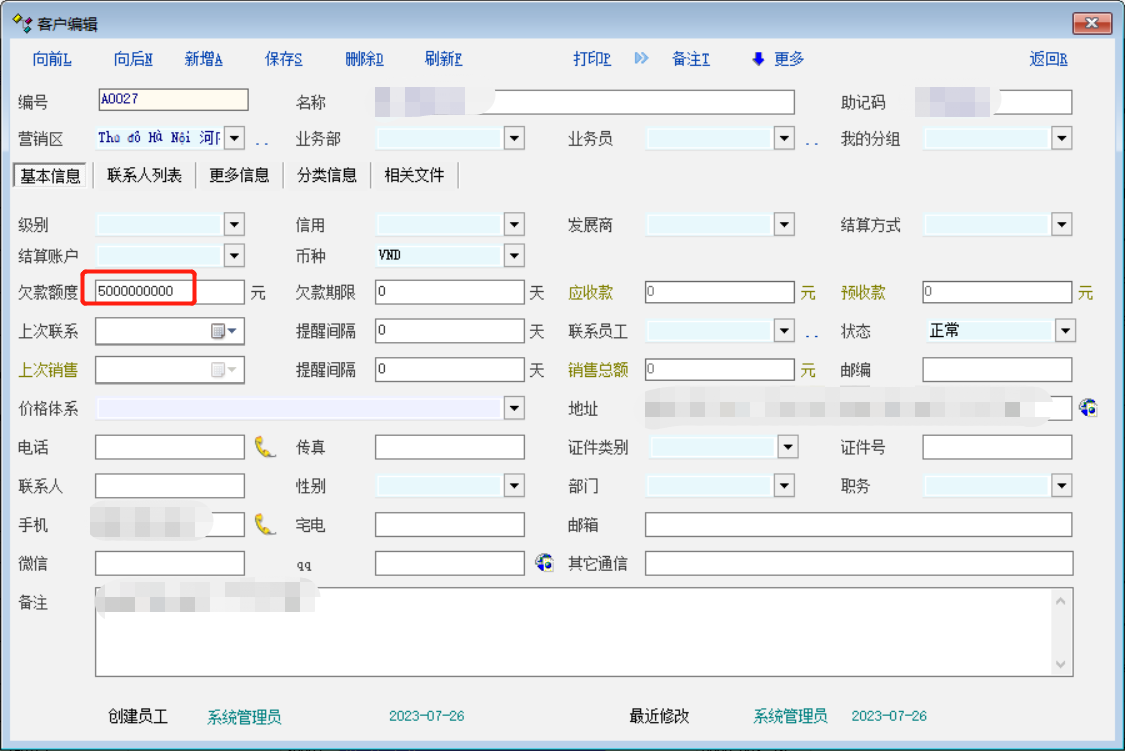Click 新增 to add new customer
This screenshot has height=751, width=1125.
(x=203, y=59)
